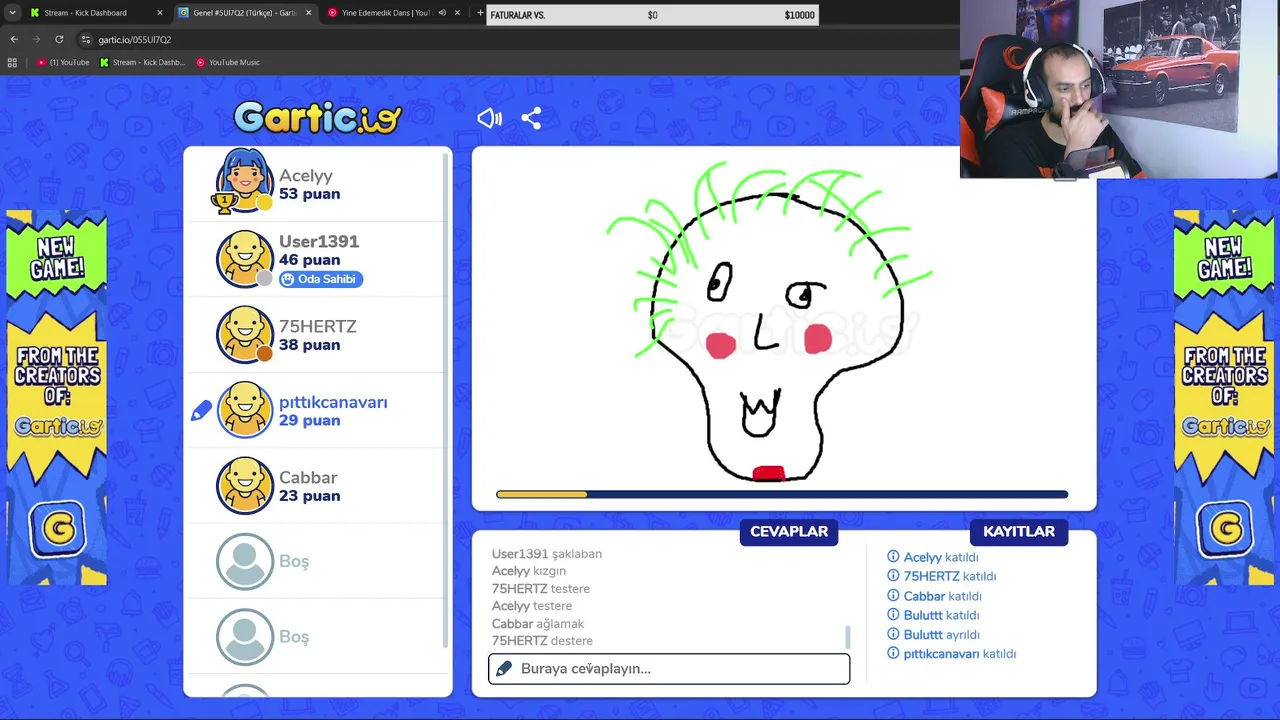This screenshot has width=1280, height=720.
Task: Click the info icon next to 'Acelyy katıldı'
Action: (x=893, y=557)
